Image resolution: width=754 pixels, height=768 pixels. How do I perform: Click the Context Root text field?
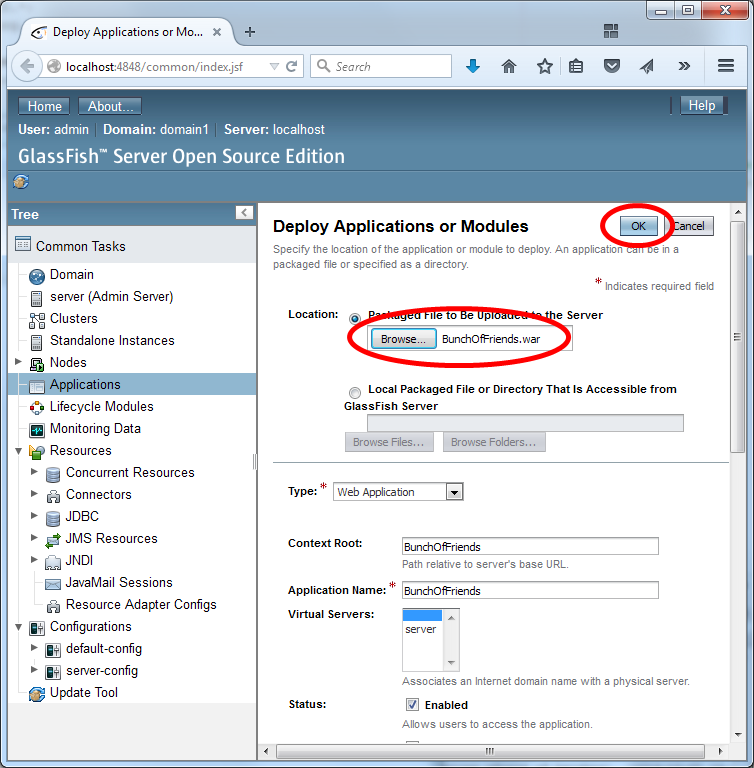coord(529,547)
